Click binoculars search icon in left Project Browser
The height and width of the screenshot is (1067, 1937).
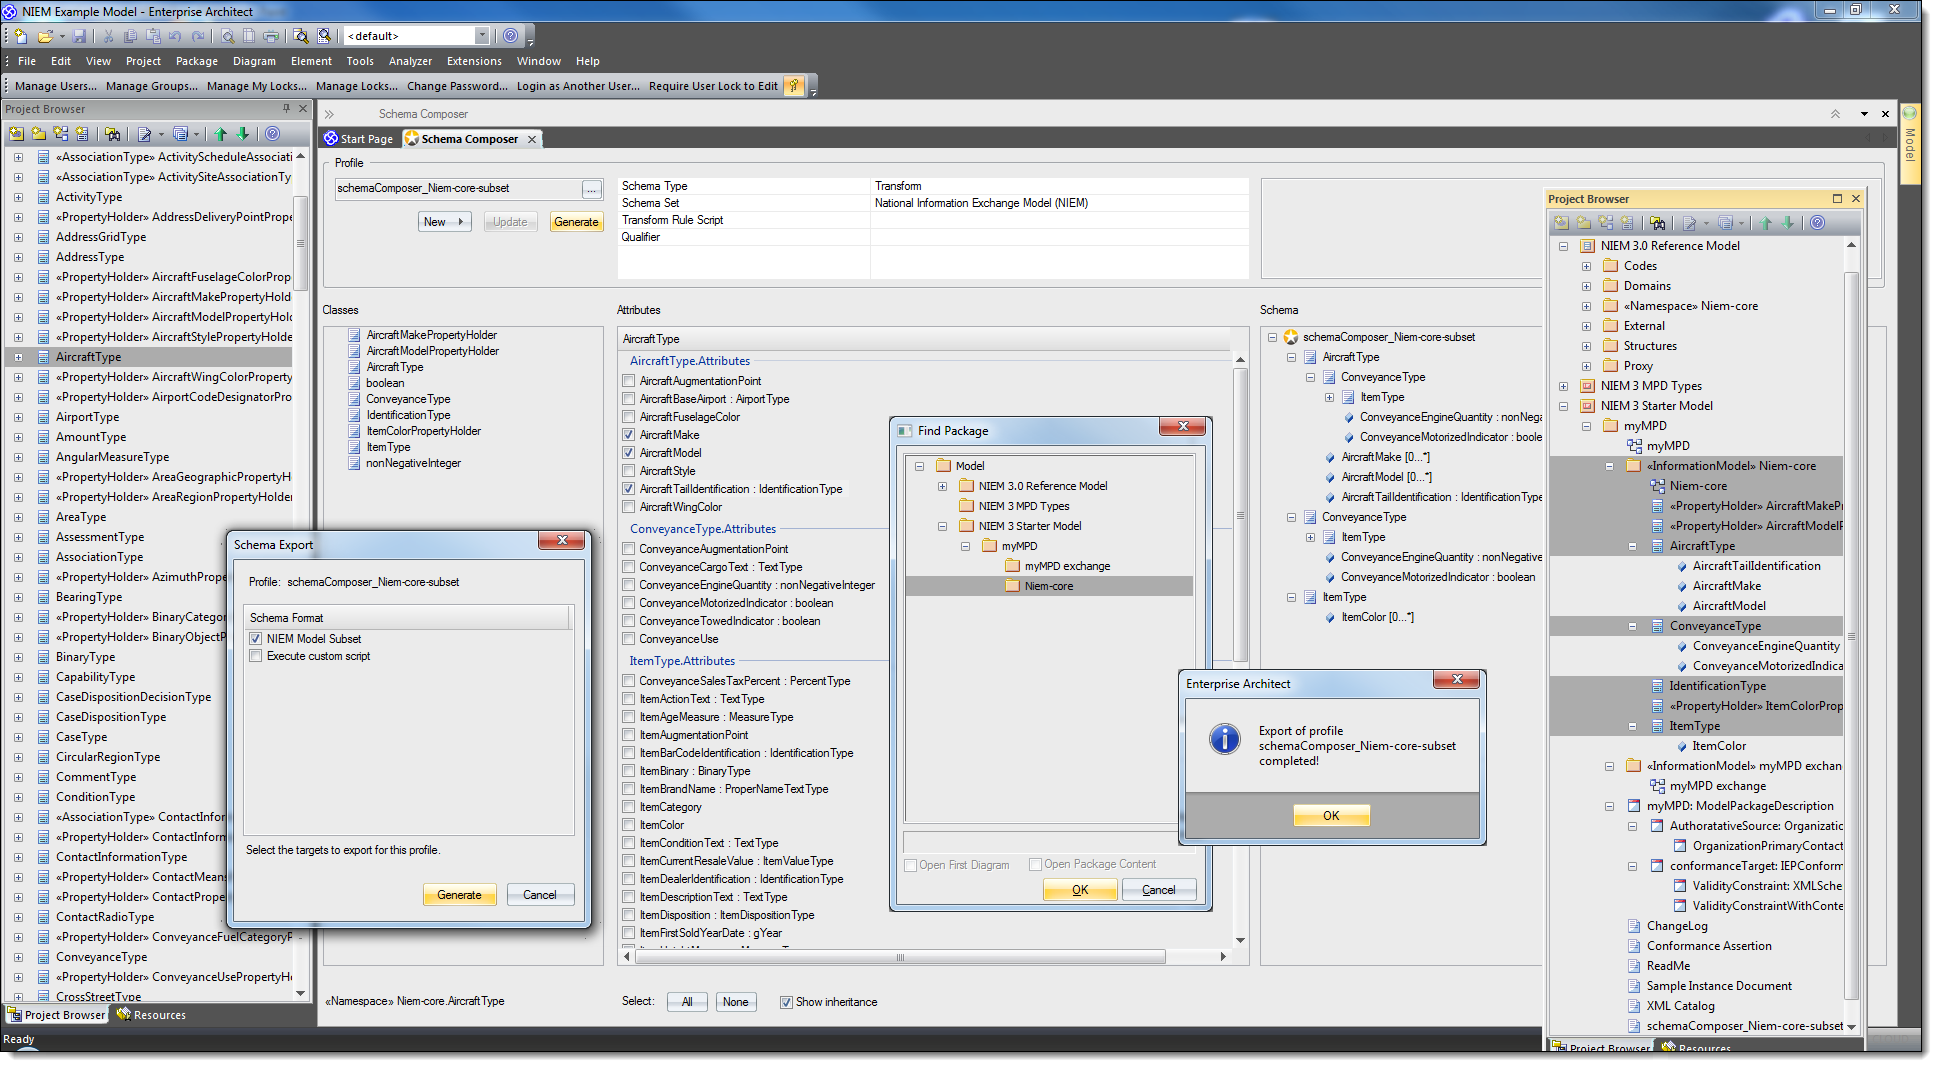[113, 134]
